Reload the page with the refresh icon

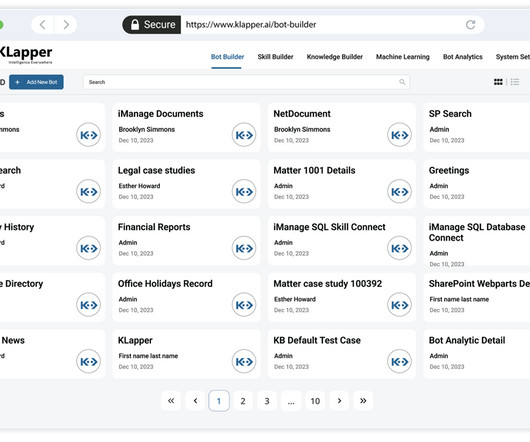click(470, 25)
